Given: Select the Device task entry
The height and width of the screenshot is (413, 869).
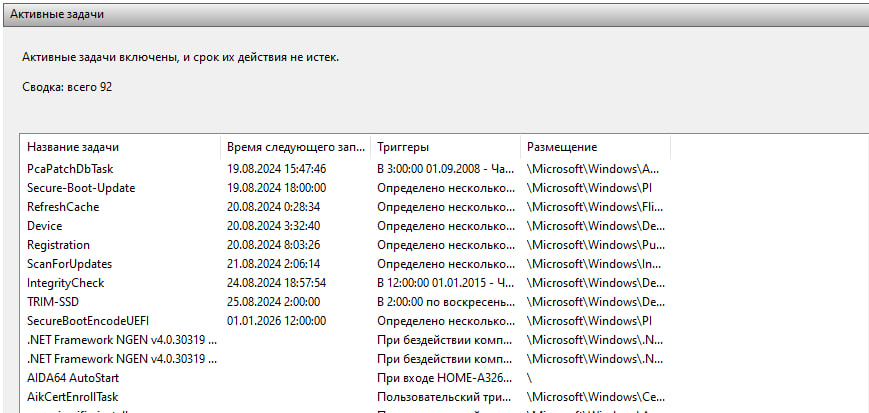Looking at the screenshot, I should click(45, 226).
